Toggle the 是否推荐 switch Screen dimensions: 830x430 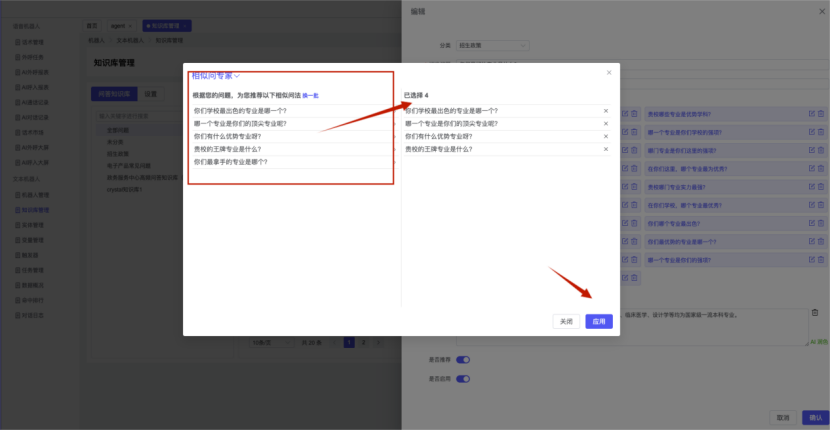point(463,360)
